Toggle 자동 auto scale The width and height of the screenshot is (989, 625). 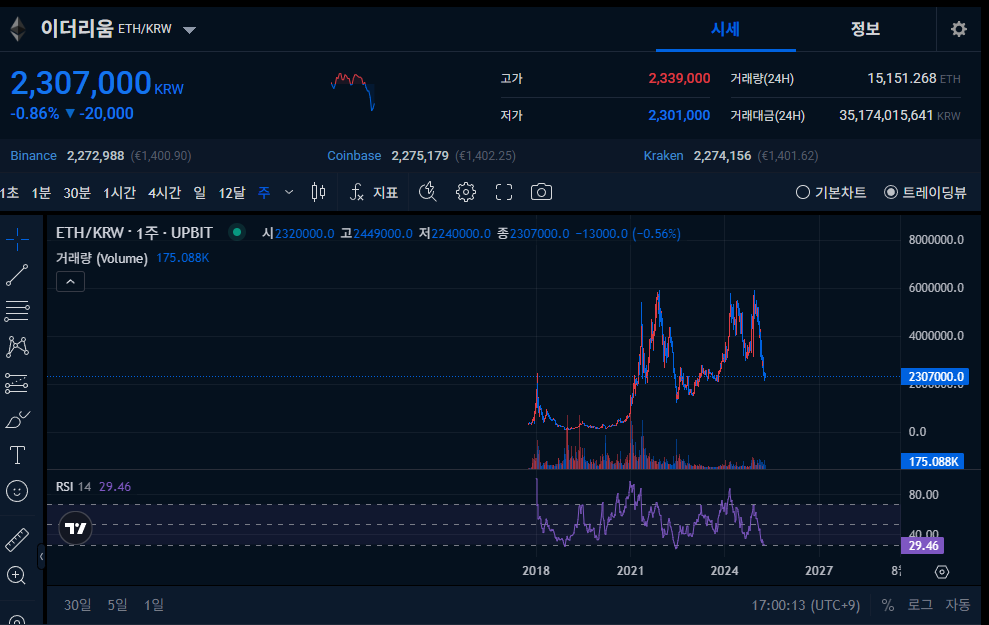pos(957,605)
